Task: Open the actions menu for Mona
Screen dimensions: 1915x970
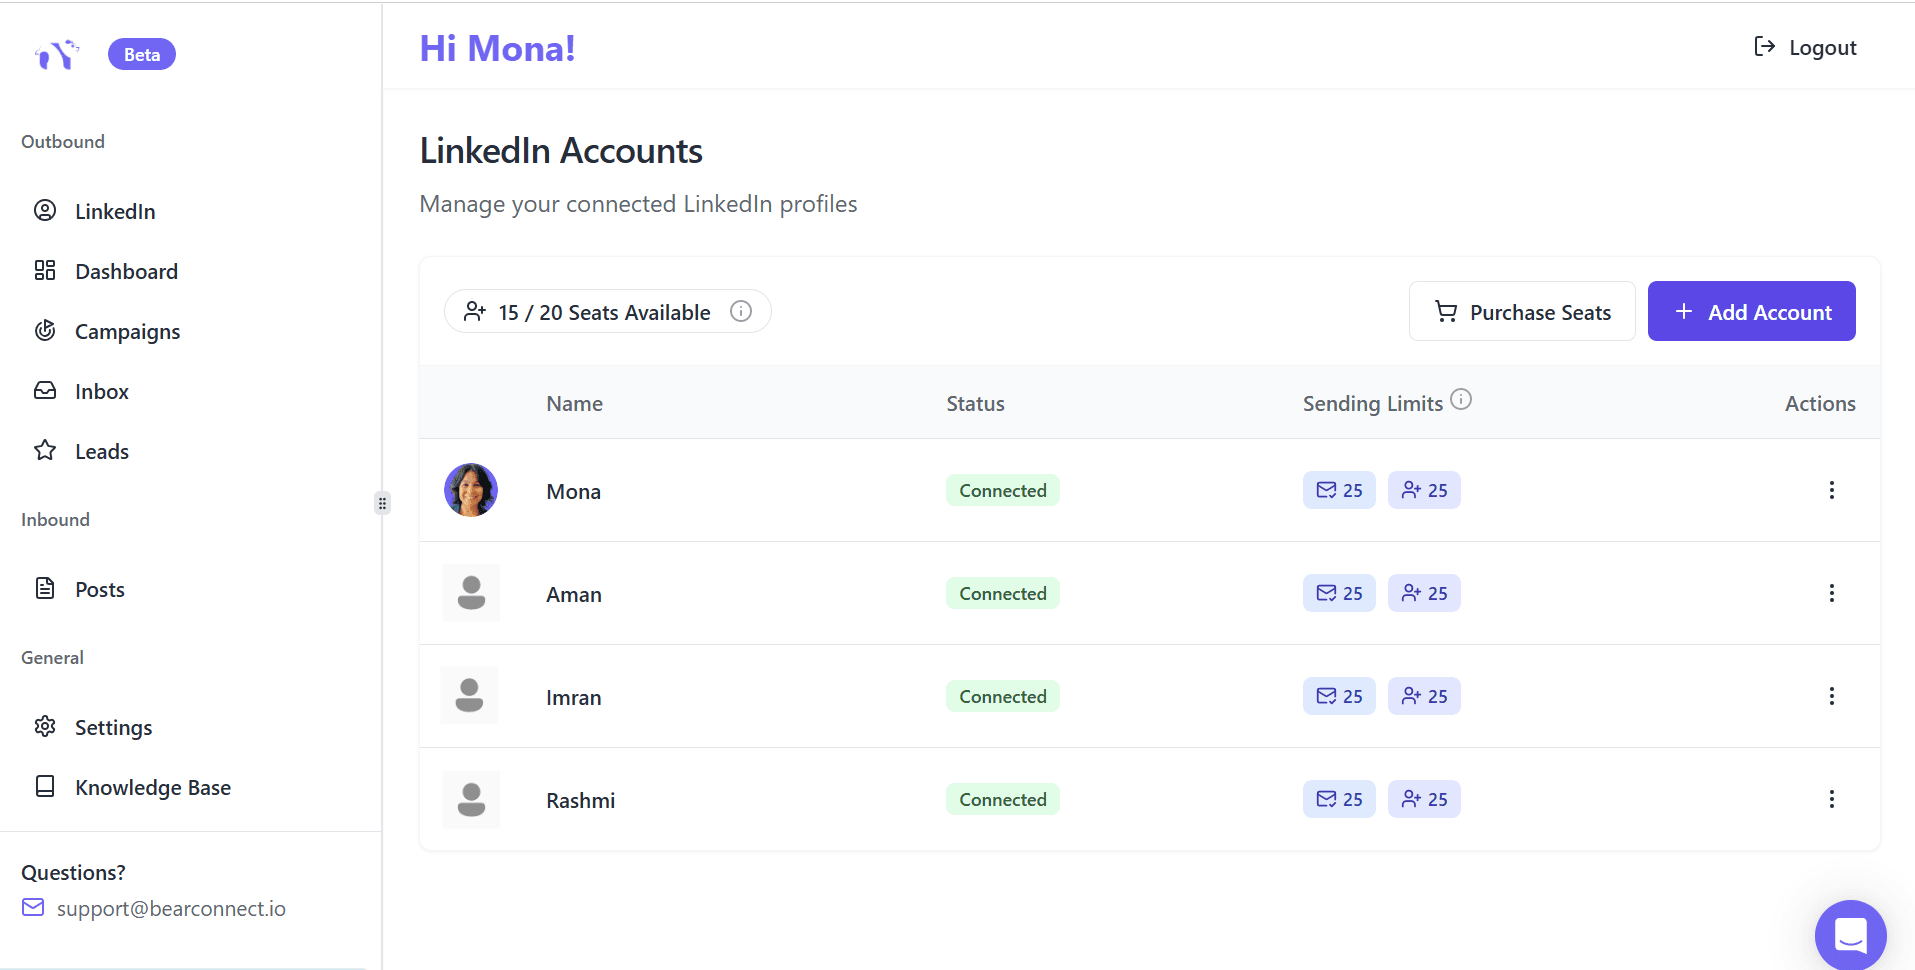Action: [x=1833, y=490]
